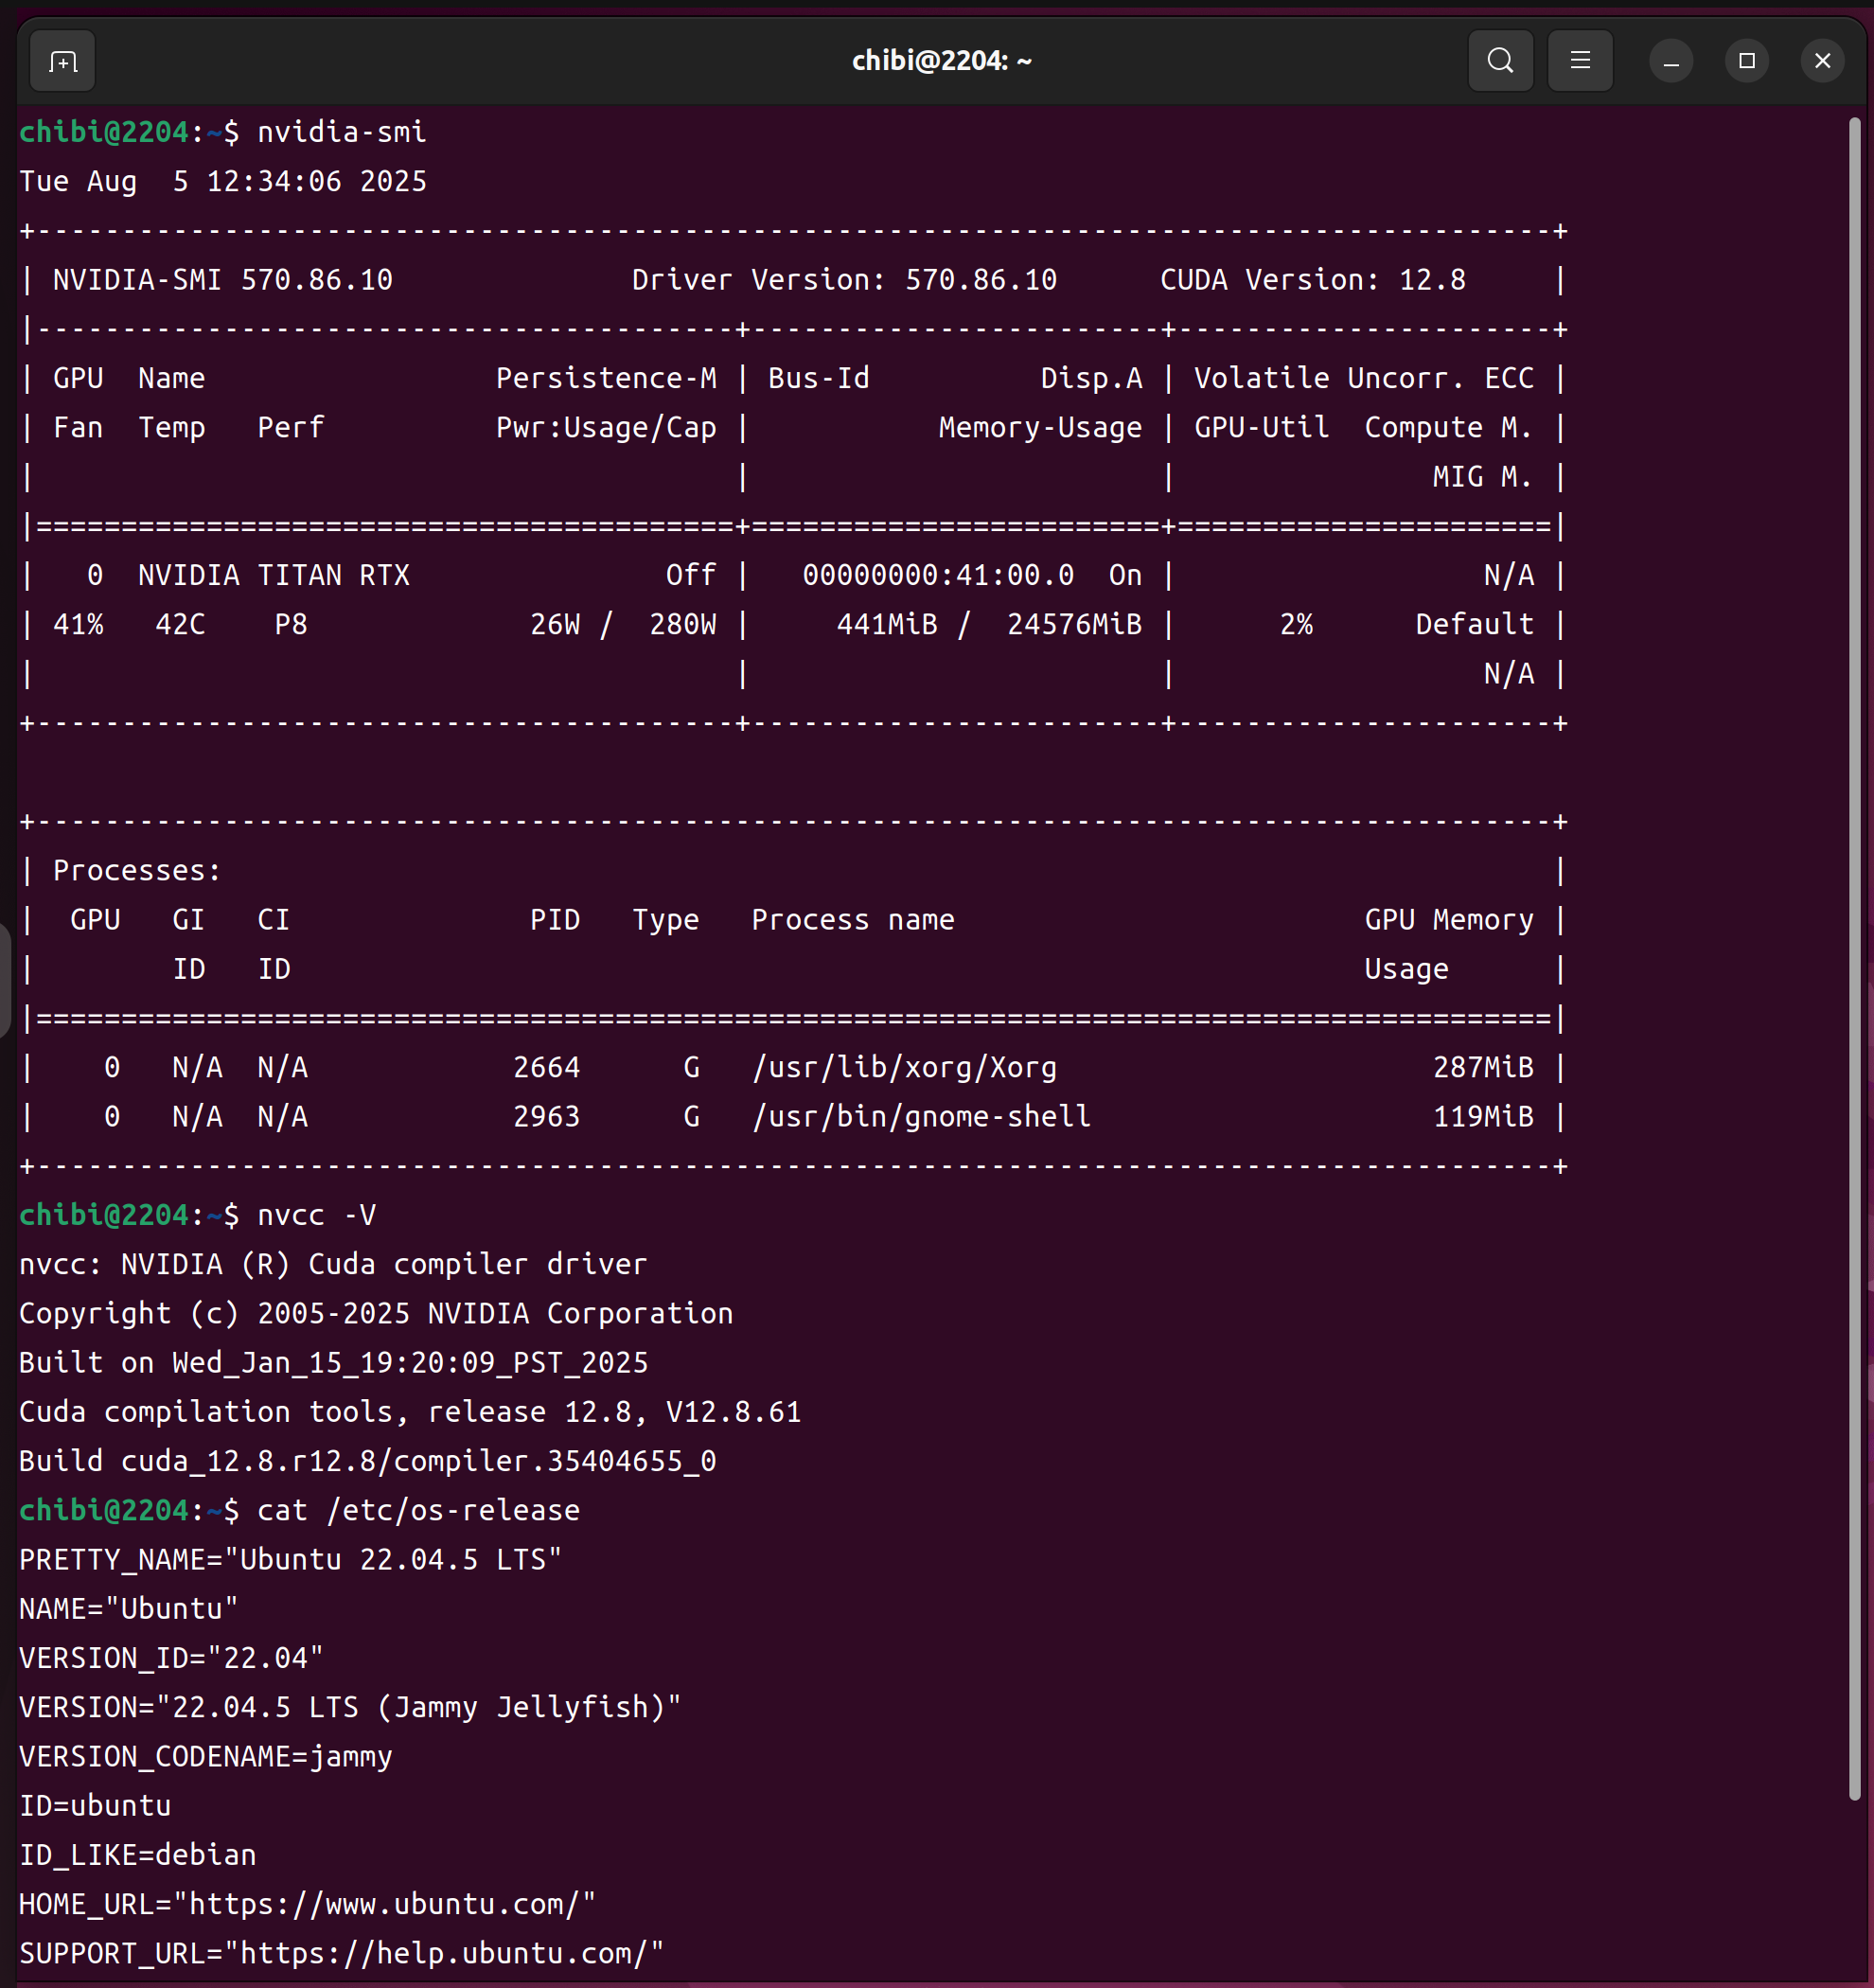The height and width of the screenshot is (1988, 1874).
Task: Minimize the terminal window
Action: tap(1670, 61)
